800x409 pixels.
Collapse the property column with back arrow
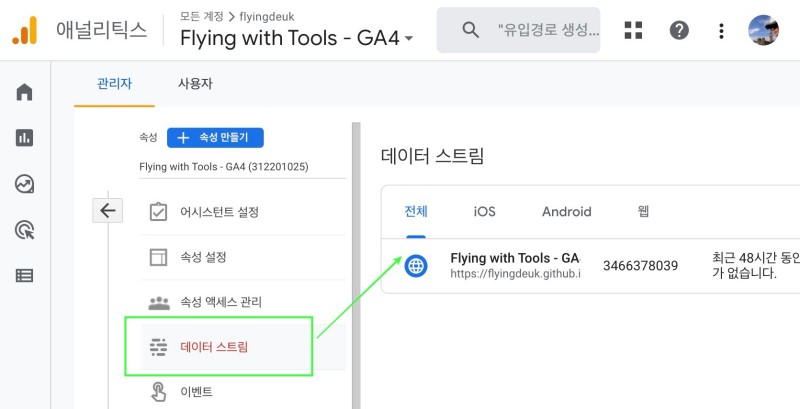(107, 210)
